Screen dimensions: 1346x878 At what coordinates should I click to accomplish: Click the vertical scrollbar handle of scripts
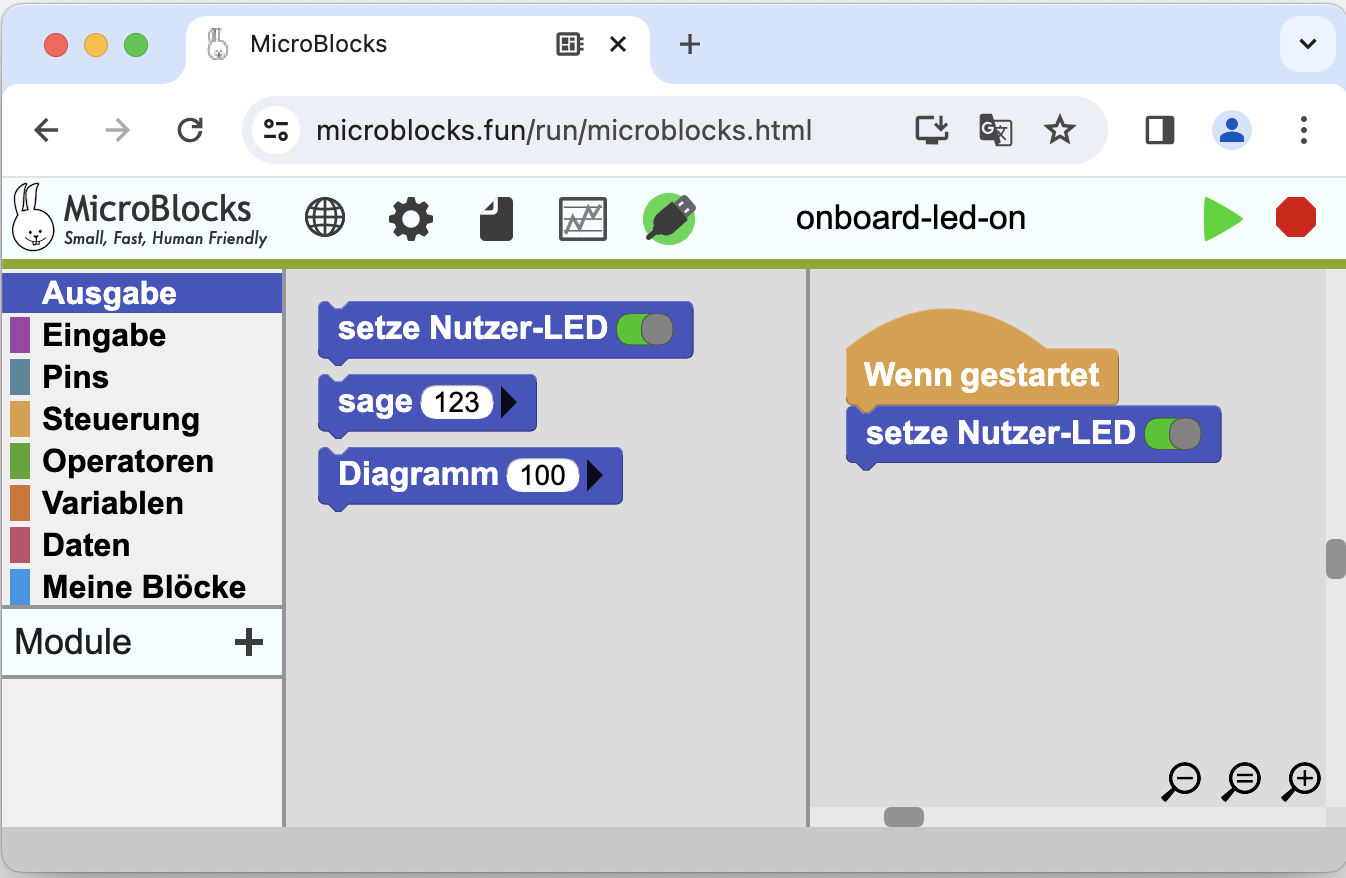1335,559
